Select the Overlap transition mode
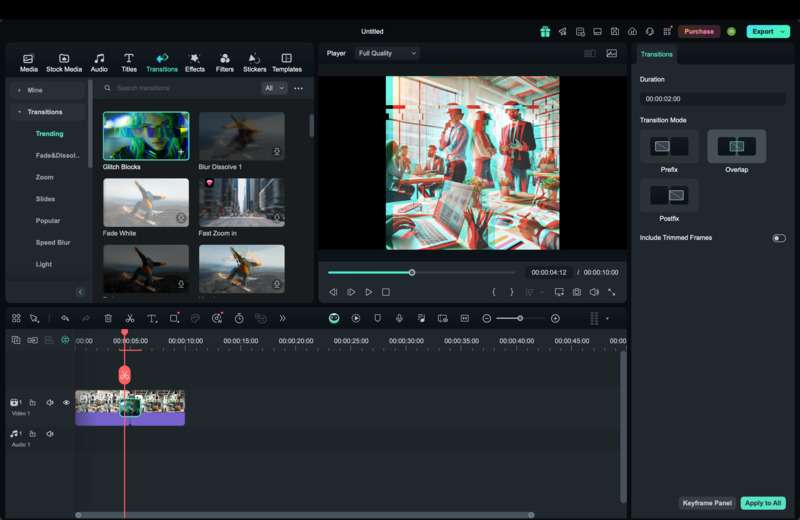This screenshot has height=520, width=800. tap(736, 146)
